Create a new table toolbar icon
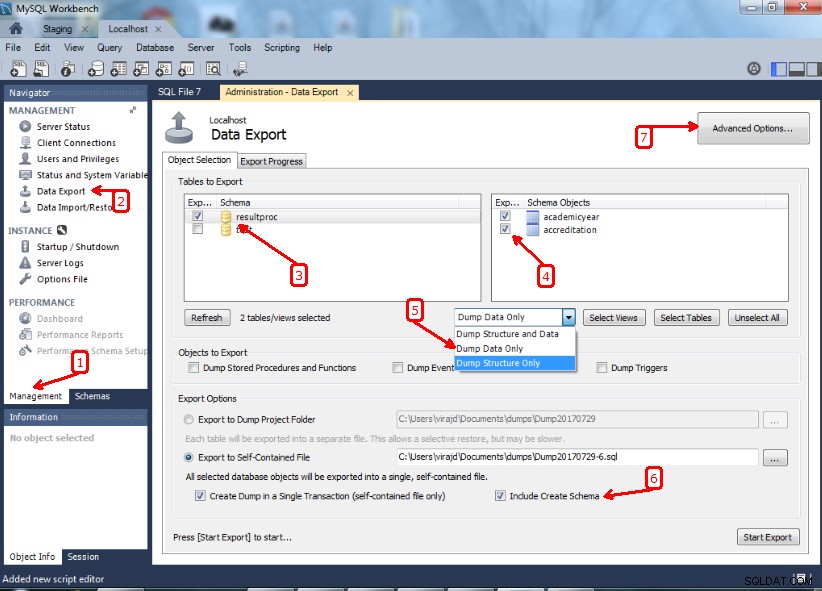The height and width of the screenshot is (591, 822). click(x=118, y=69)
